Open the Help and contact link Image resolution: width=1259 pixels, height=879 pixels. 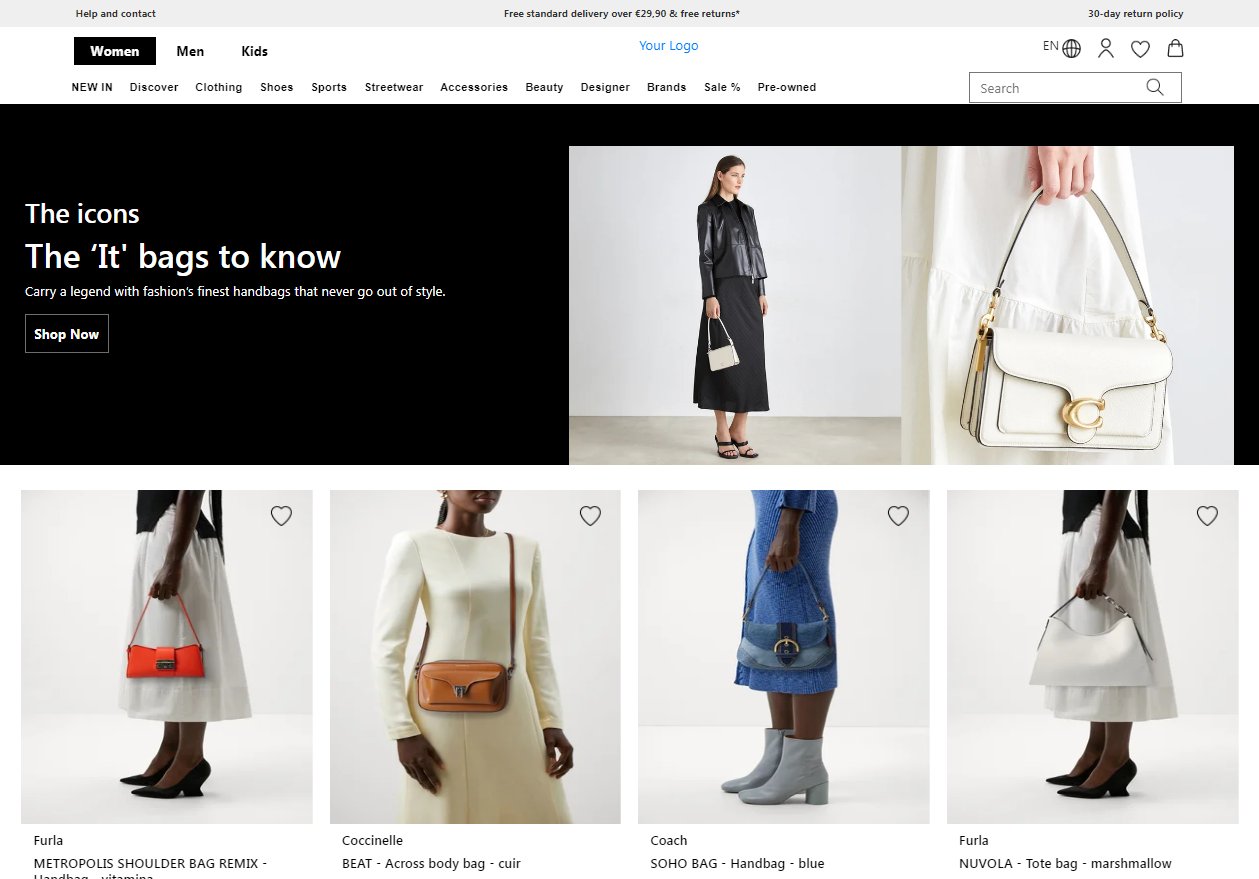(116, 14)
